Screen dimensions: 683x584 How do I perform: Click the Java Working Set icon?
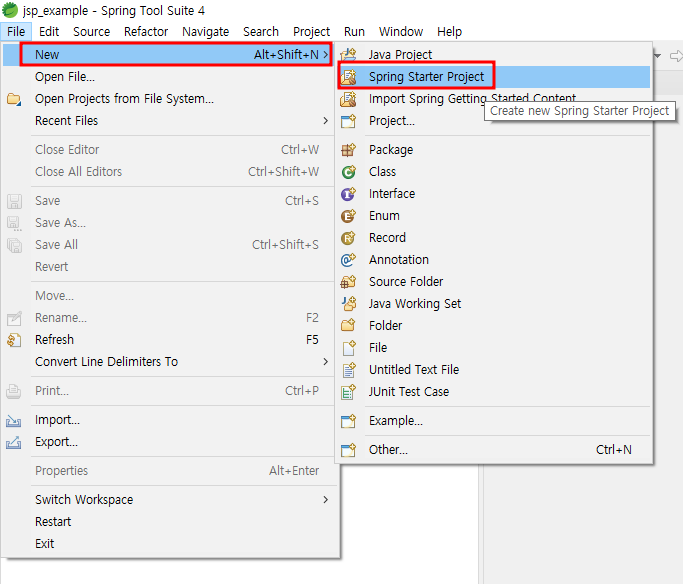pyautogui.click(x=348, y=304)
